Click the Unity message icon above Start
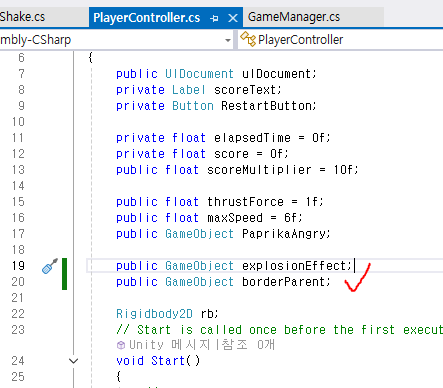This screenshot has height=388, width=443. coord(121,345)
